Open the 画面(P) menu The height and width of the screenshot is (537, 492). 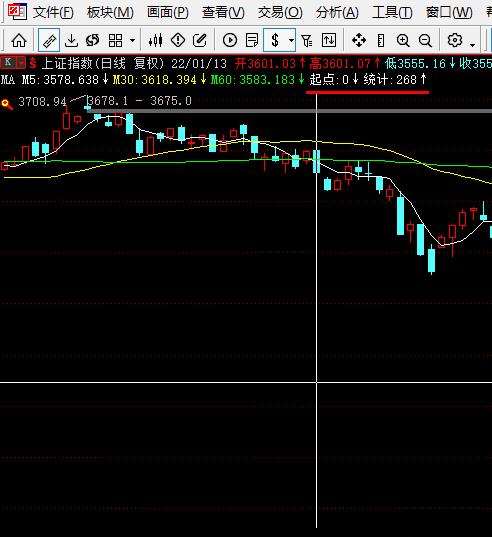click(x=168, y=13)
